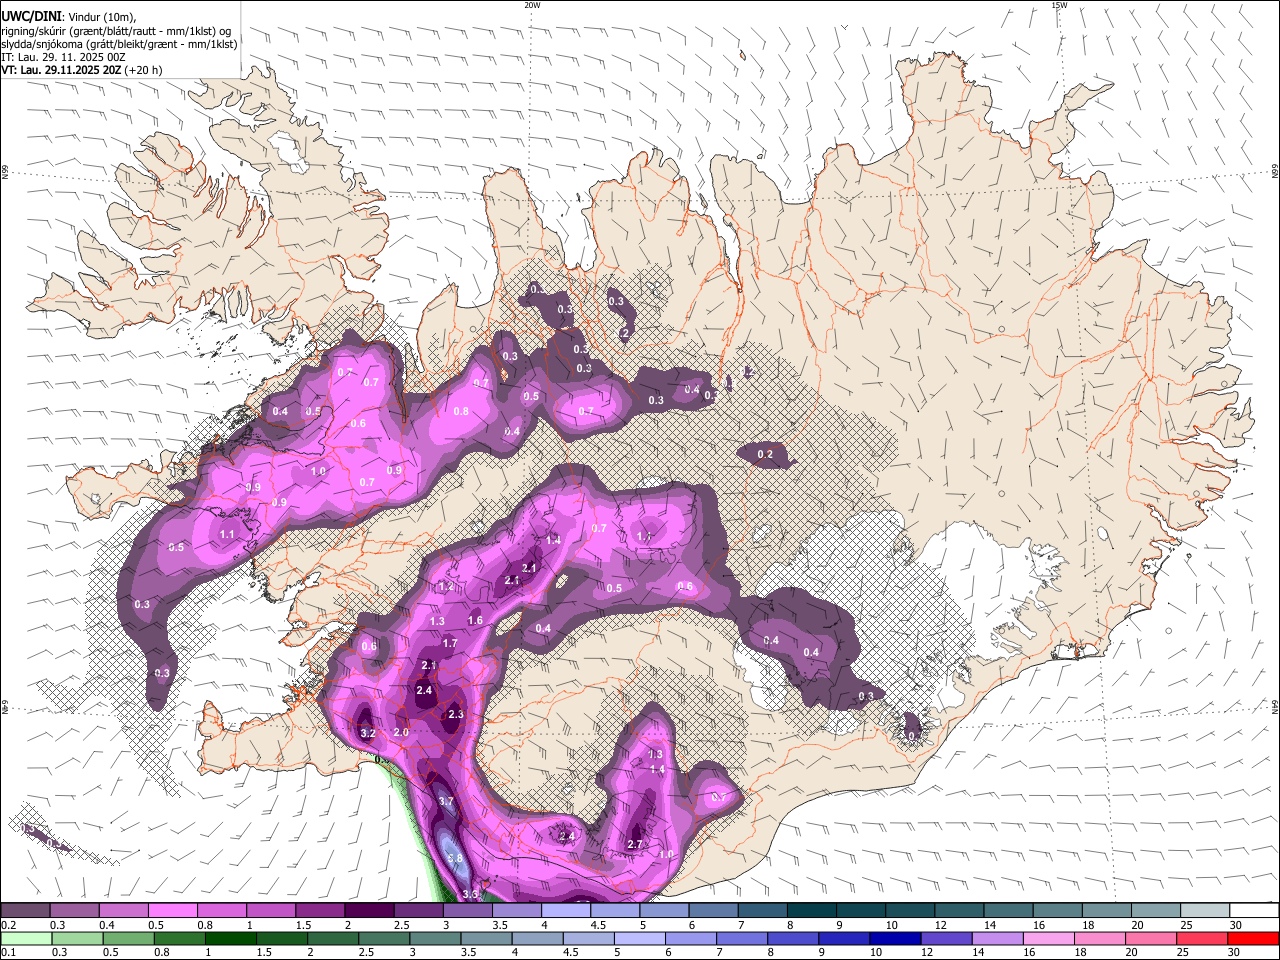Click the isolated 0.2 value on the map

[765, 454]
